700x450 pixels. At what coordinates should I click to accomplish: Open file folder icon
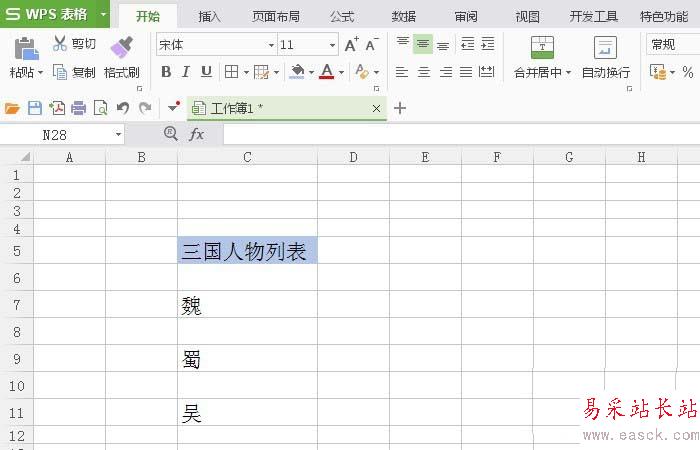[x=12, y=108]
